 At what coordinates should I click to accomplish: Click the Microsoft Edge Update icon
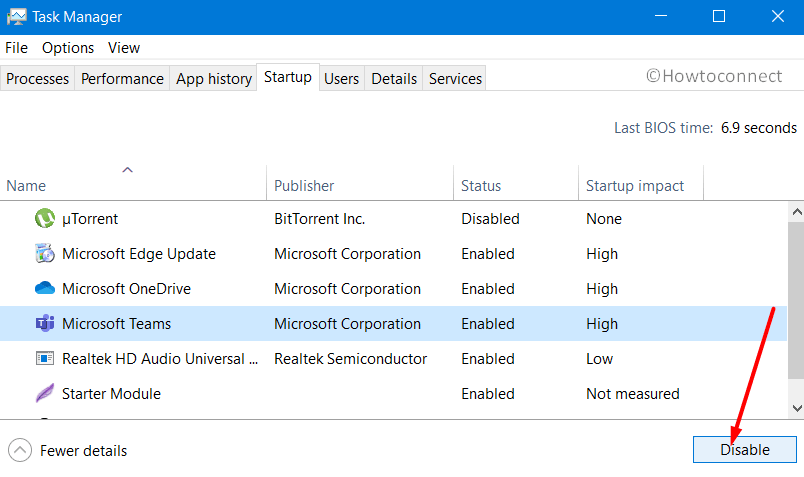click(x=45, y=253)
